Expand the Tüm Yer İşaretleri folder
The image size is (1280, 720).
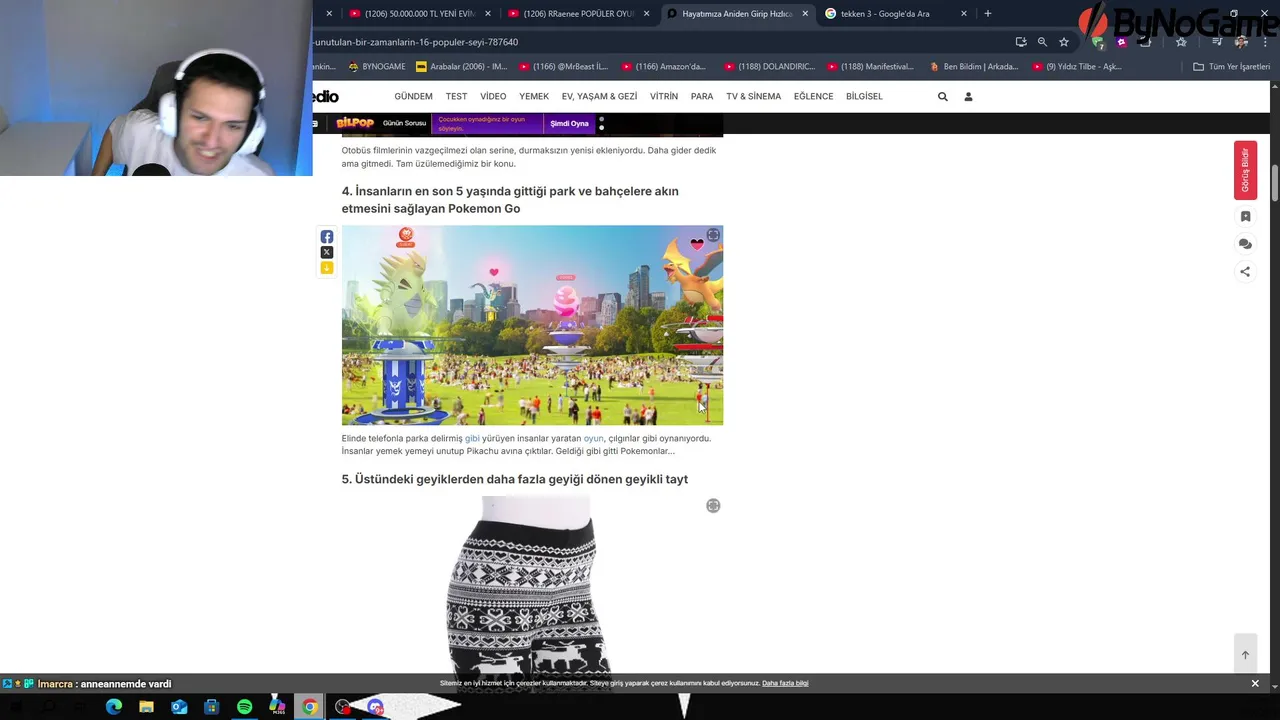(1231, 67)
